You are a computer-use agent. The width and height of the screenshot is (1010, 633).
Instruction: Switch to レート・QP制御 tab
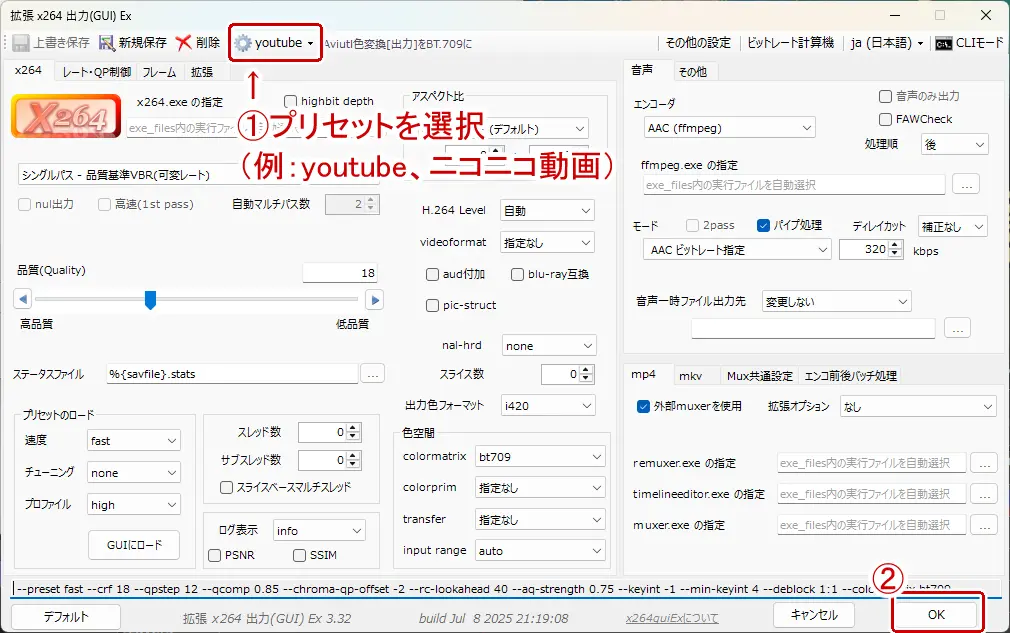pos(96,72)
